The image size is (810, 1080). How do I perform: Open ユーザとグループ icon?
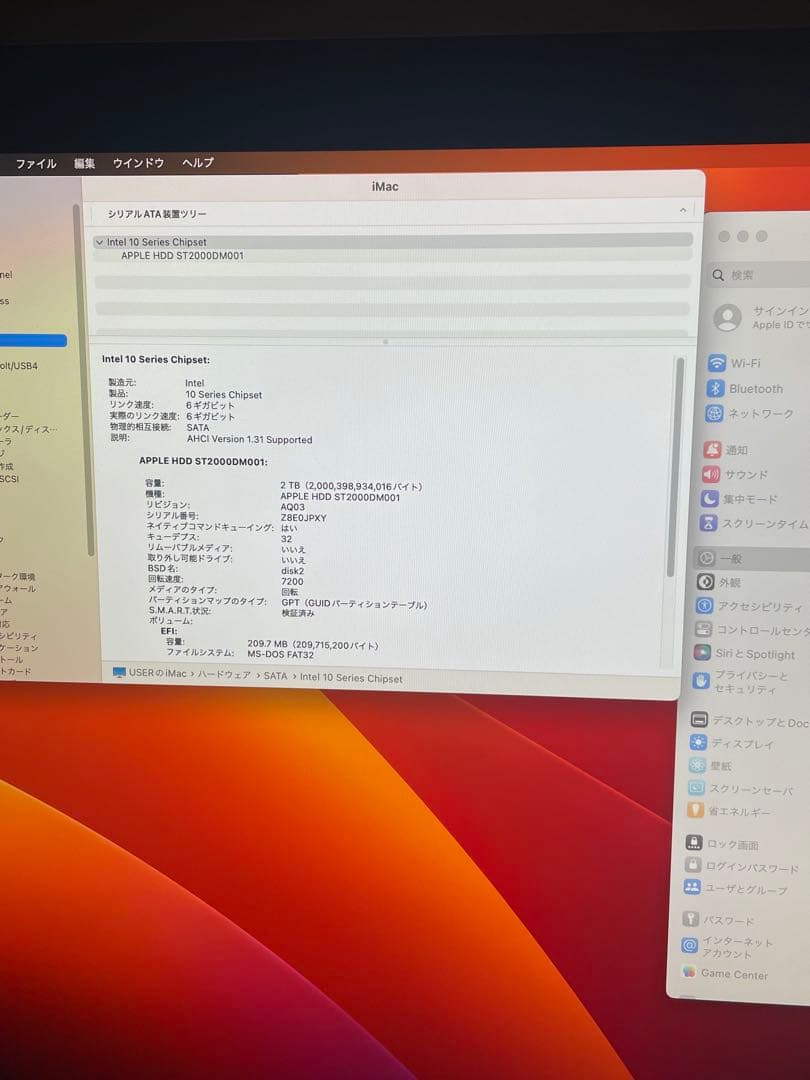[x=692, y=886]
